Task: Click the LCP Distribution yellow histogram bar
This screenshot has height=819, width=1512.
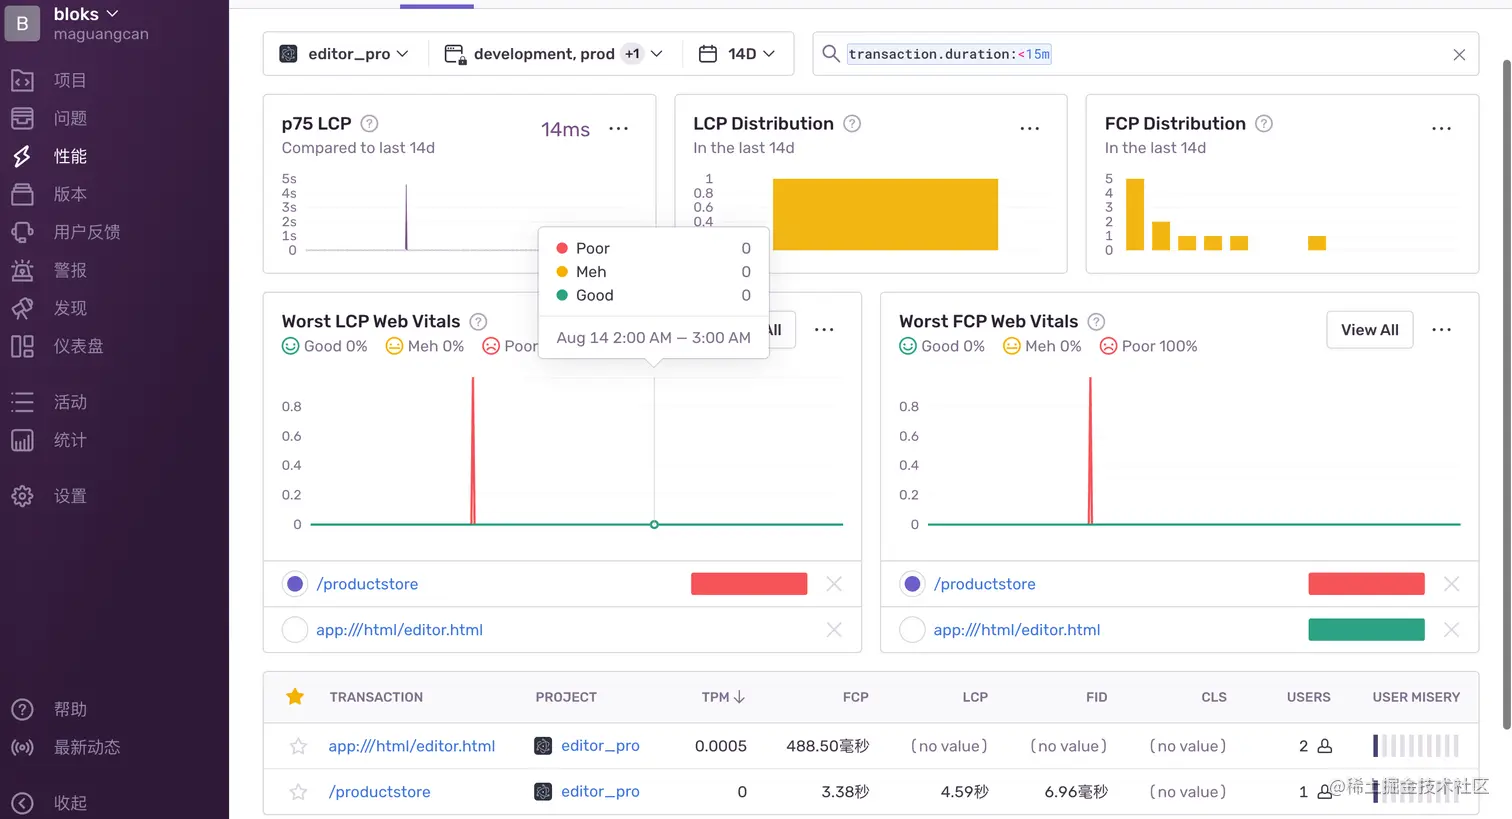Action: tap(885, 214)
